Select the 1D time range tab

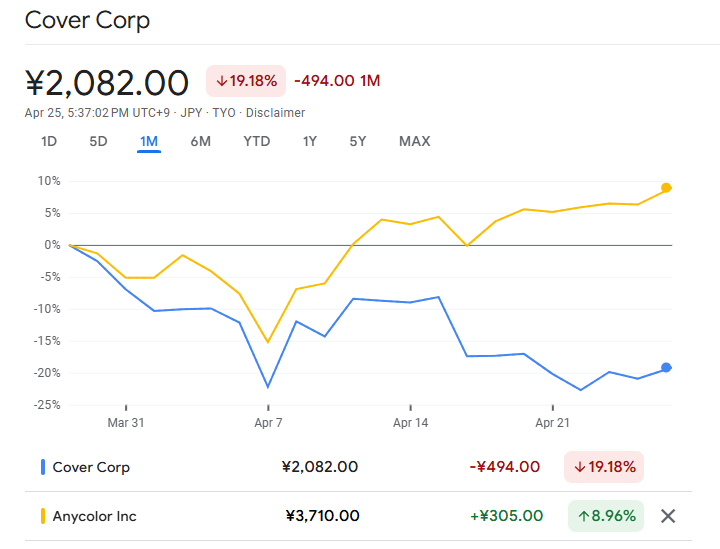coord(49,141)
